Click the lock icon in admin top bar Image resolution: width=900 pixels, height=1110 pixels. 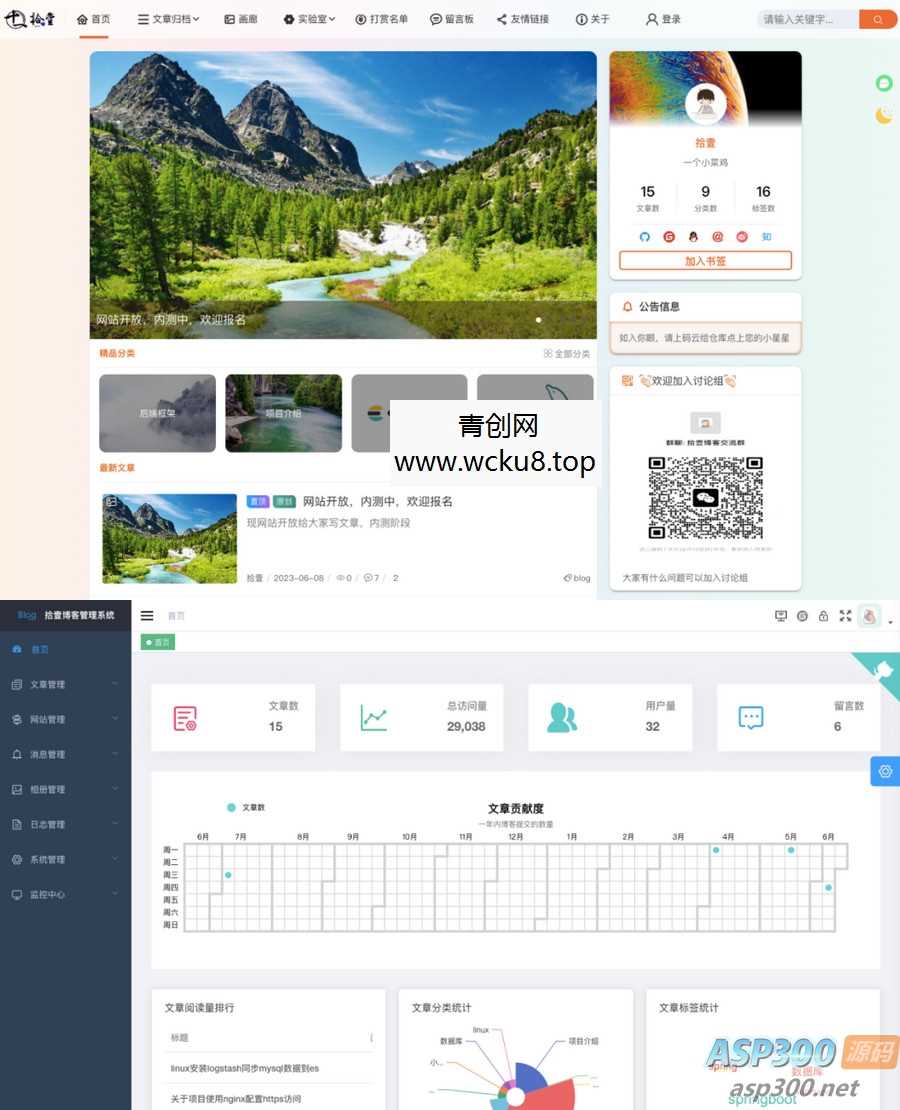click(823, 616)
